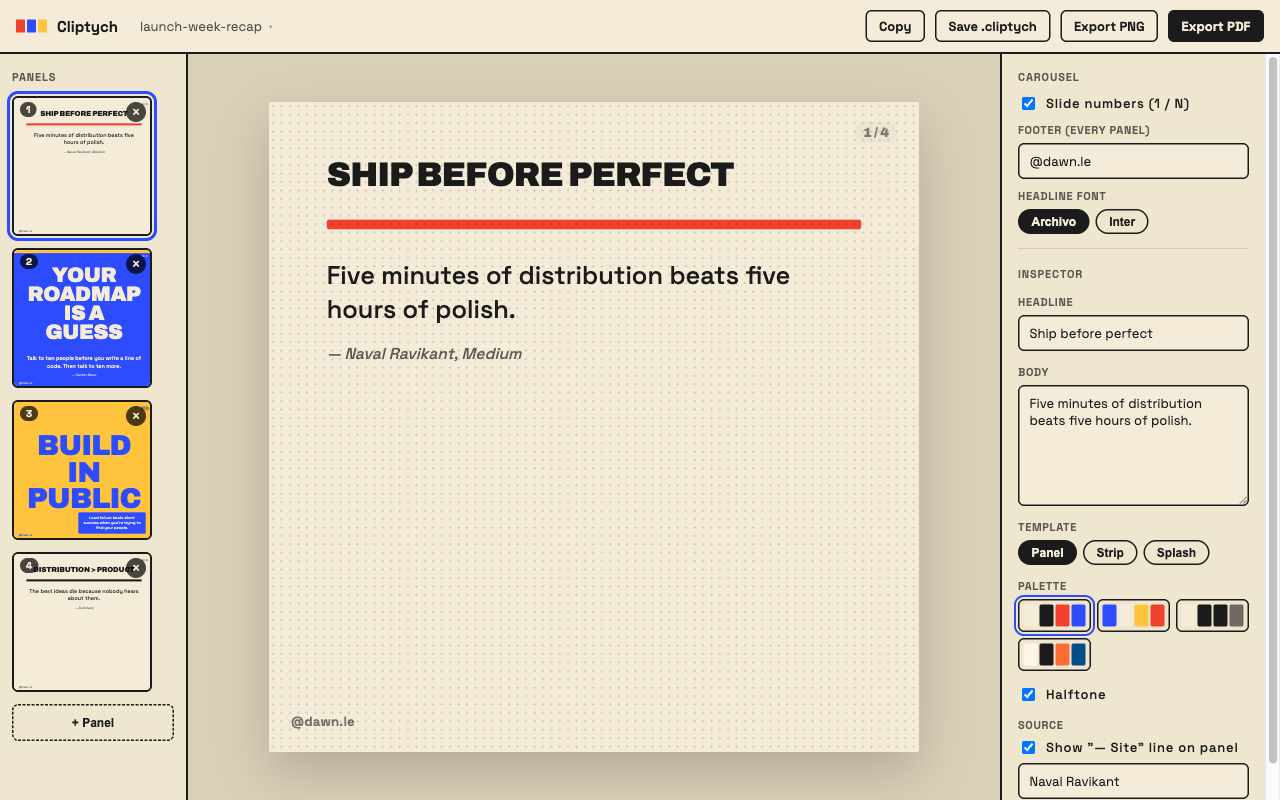This screenshot has width=1280, height=800.
Task: Click the CAROUSEL section label
Action: (1048, 77)
